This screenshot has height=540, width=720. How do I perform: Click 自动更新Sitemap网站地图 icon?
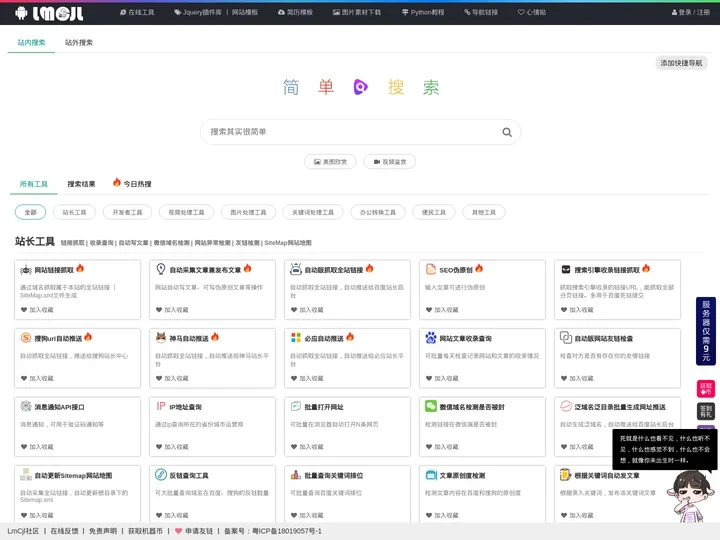pyautogui.click(x=26, y=475)
